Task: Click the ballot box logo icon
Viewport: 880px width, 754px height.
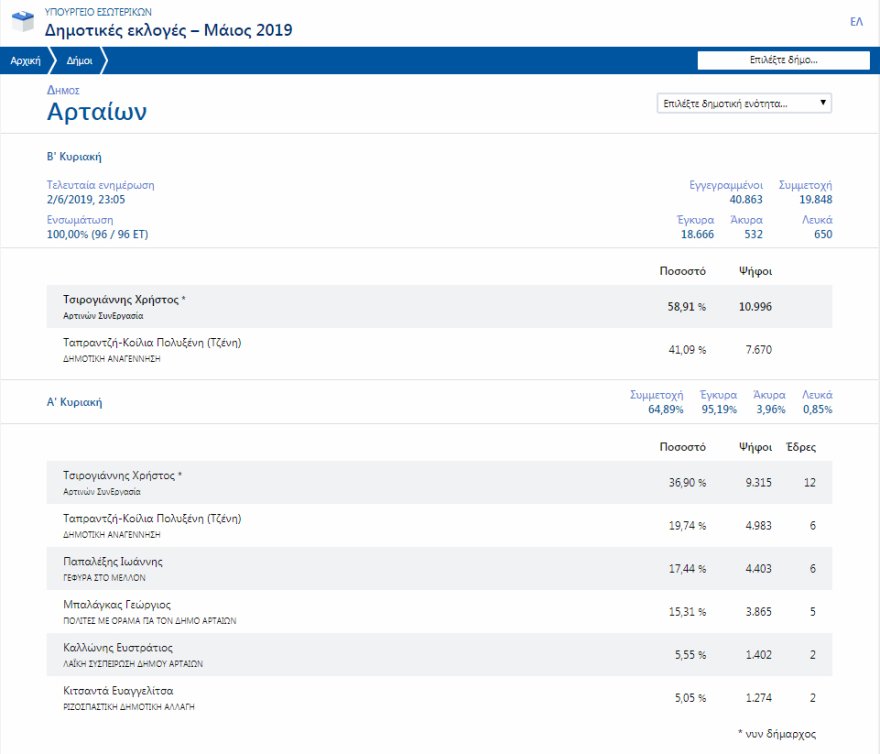Action: (x=24, y=23)
